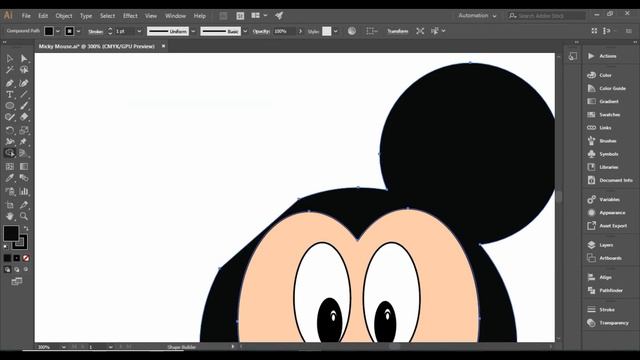This screenshot has height=360, width=640.
Task: Select the Puppet Warp pin tool
Action: click(24, 142)
